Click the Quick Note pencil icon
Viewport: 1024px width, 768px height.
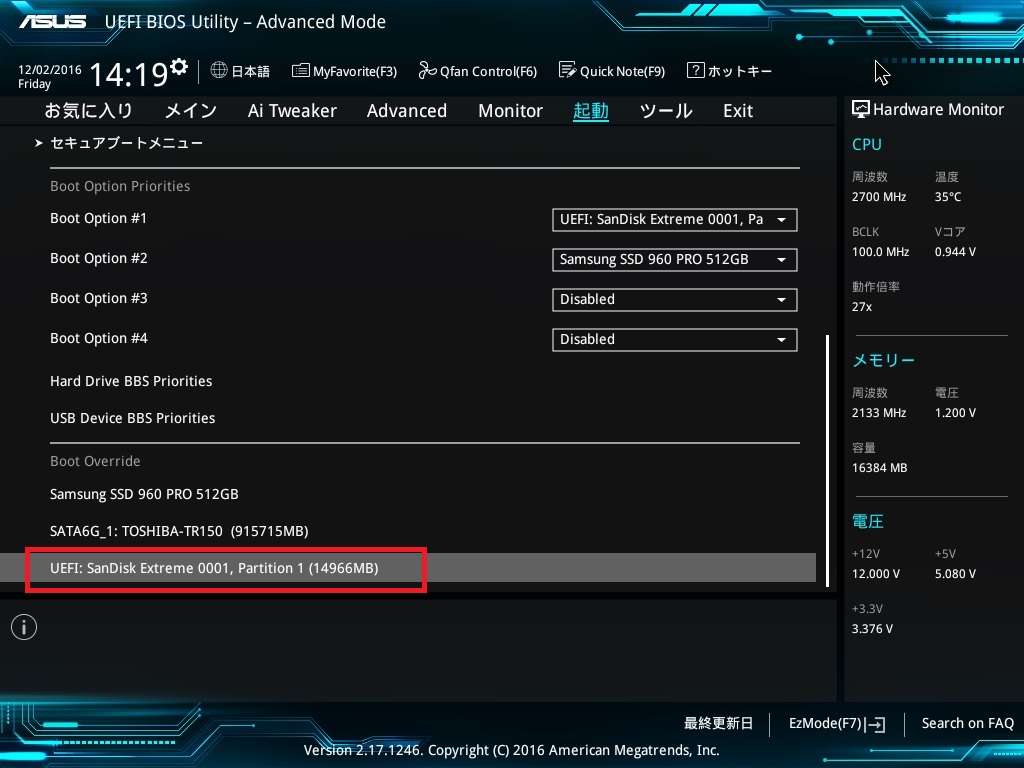567,70
